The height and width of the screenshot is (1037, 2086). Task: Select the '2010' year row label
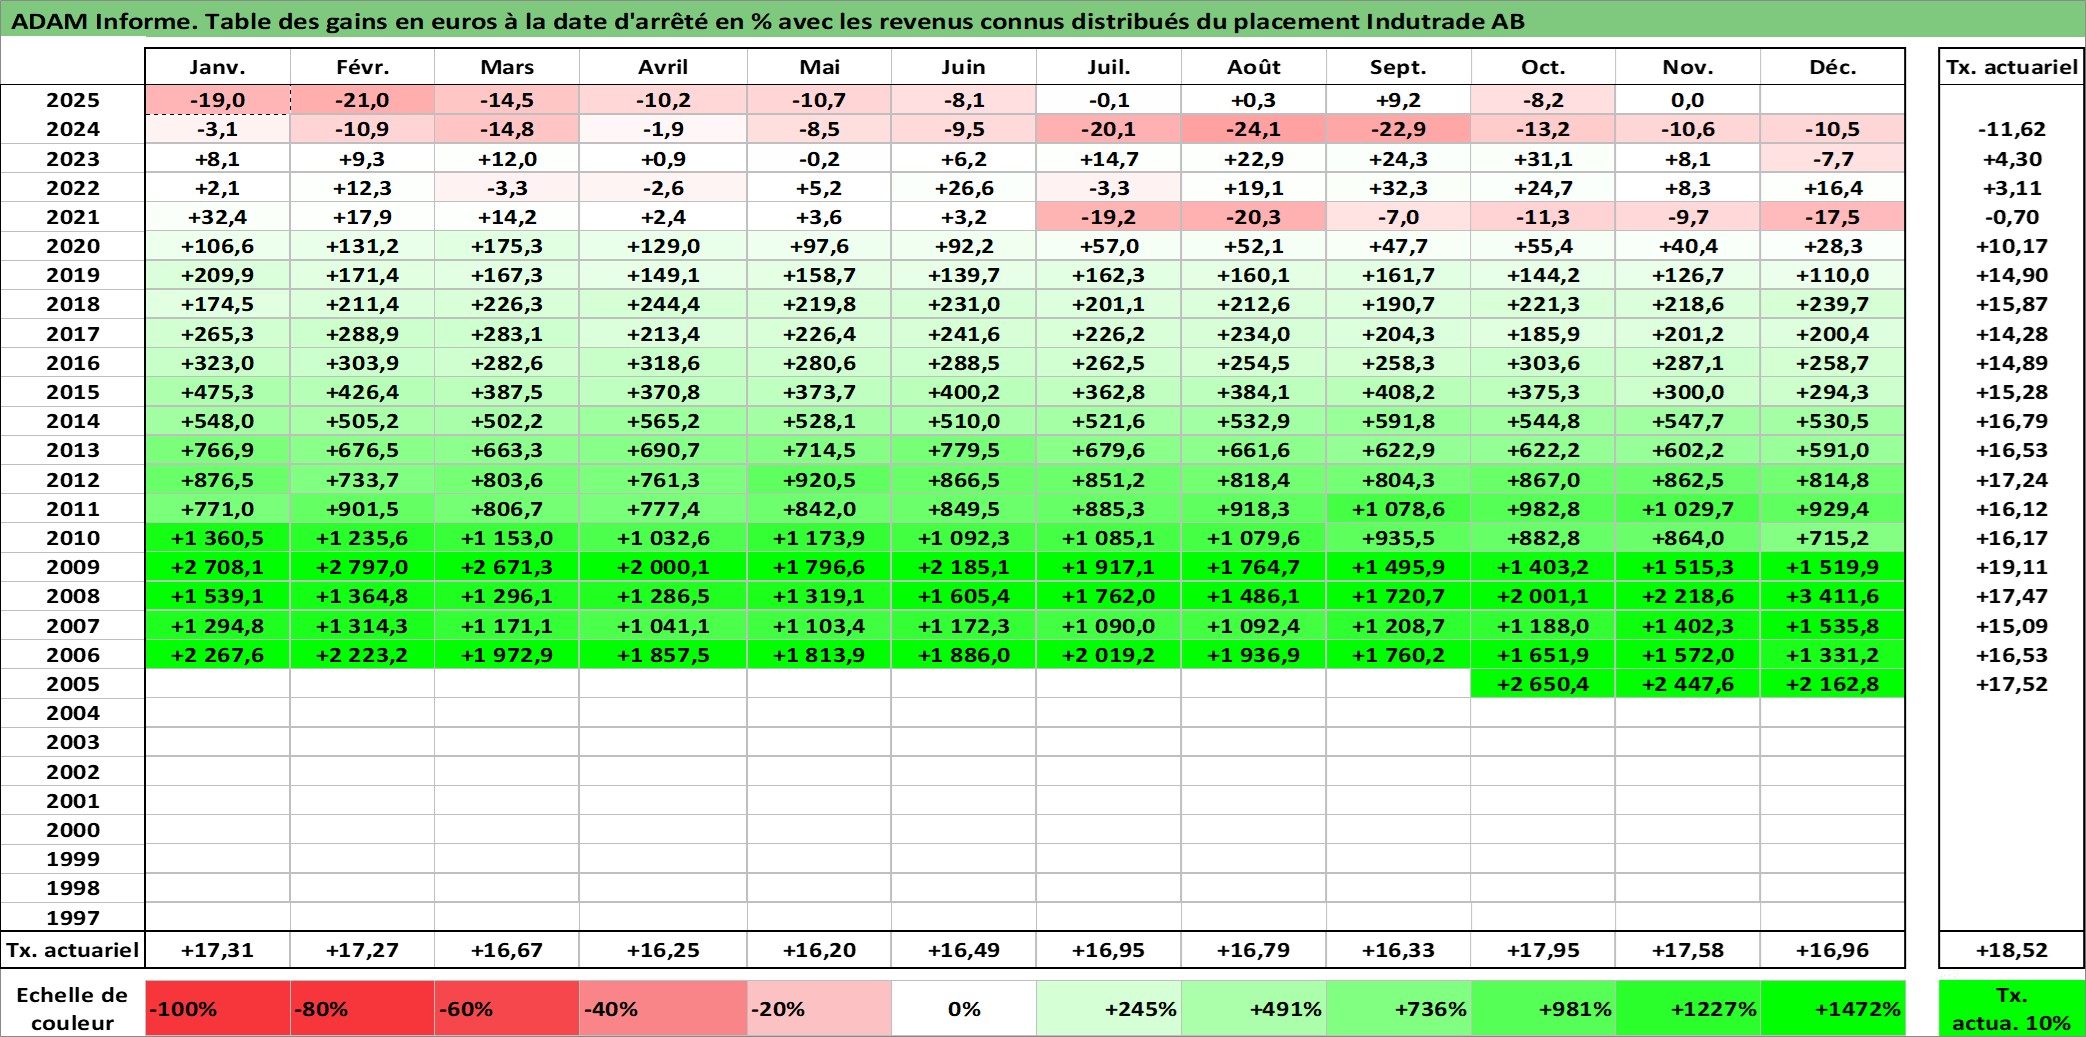point(73,538)
